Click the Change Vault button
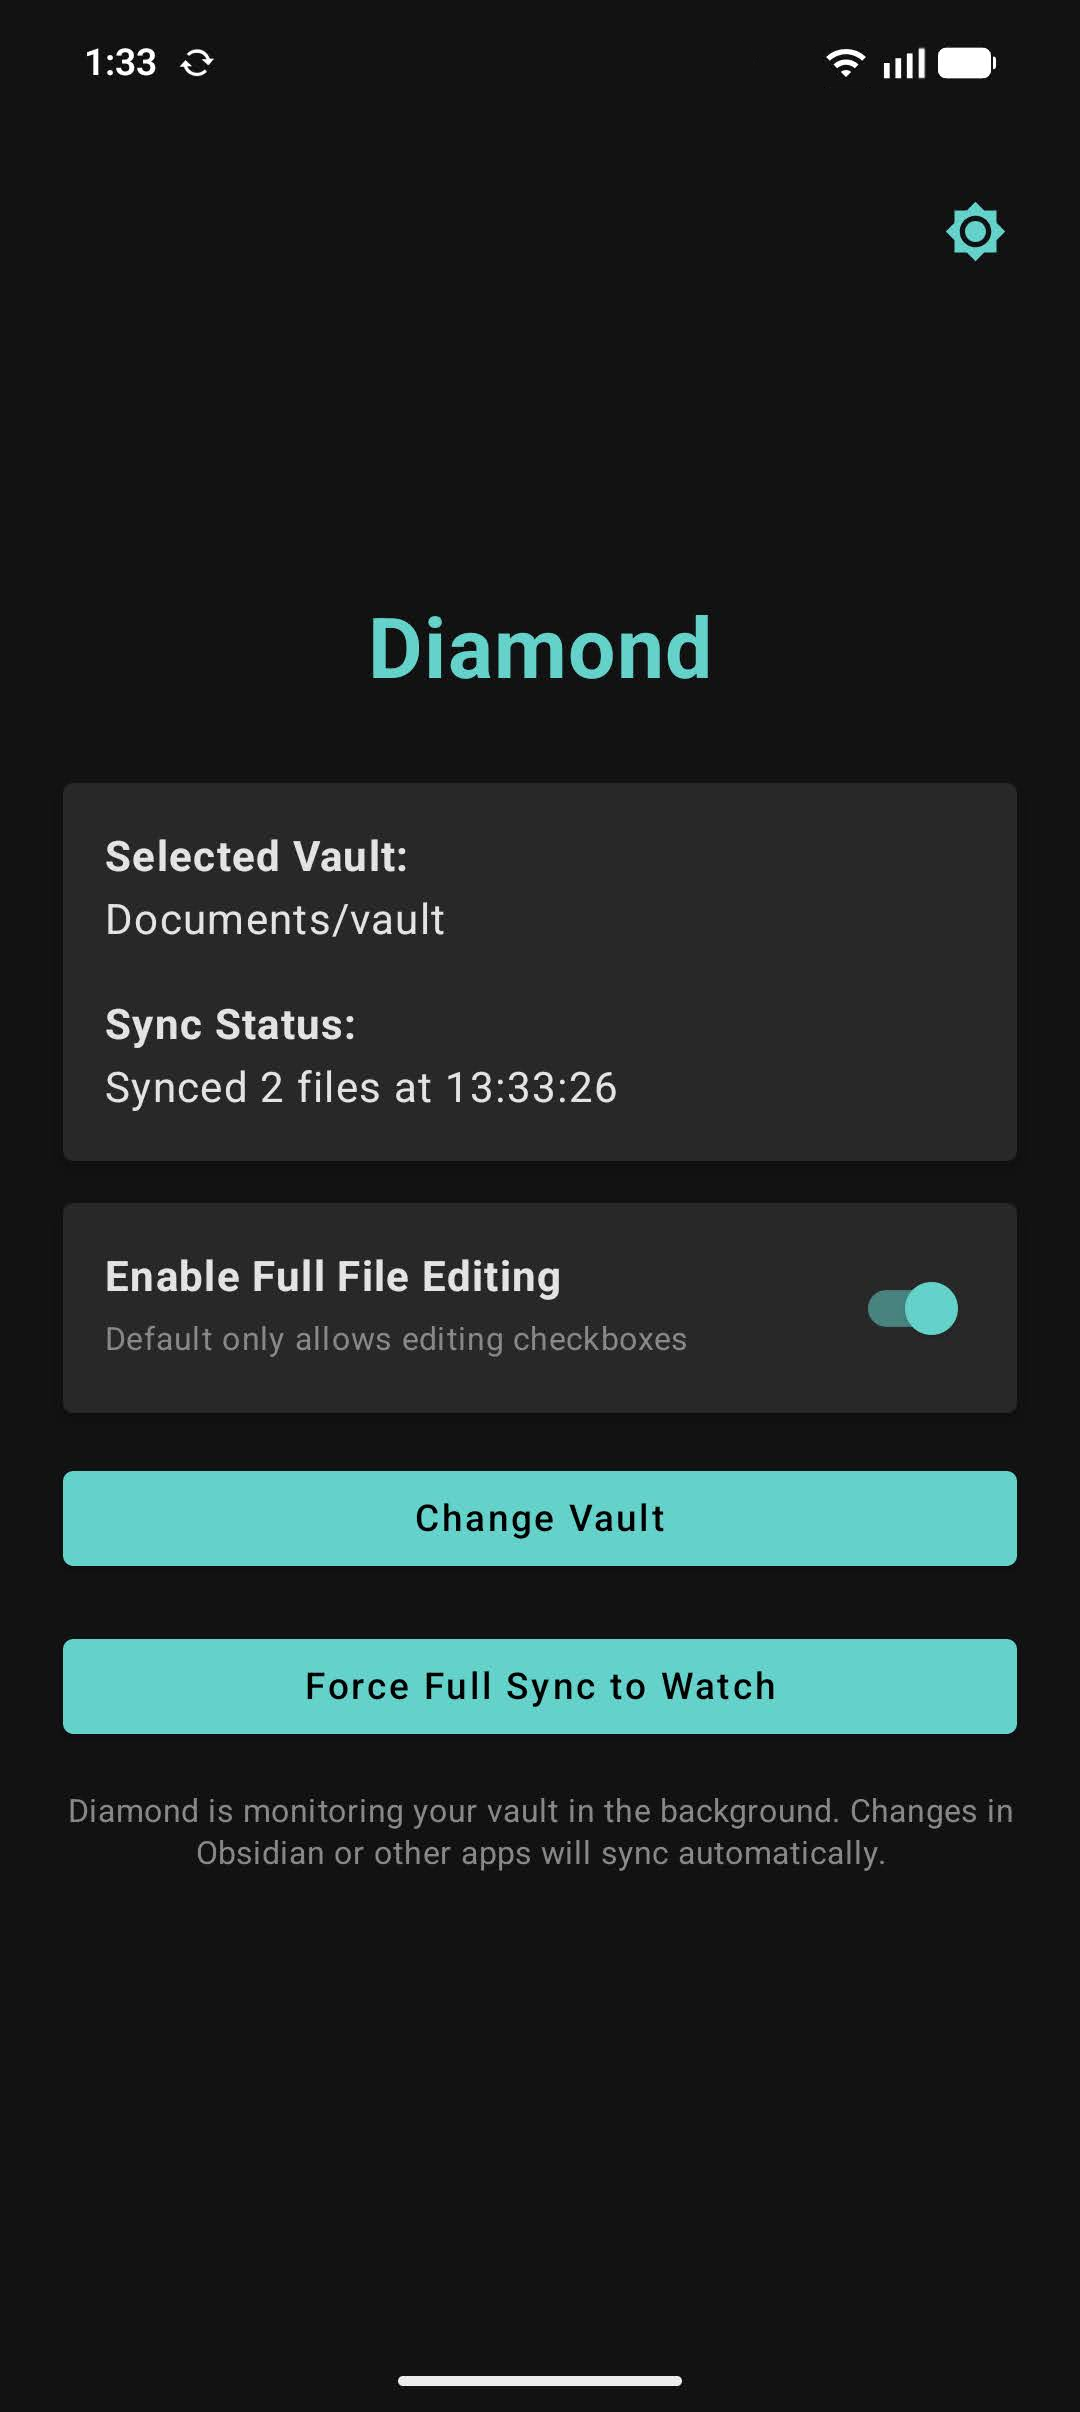1080x2412 pixels. tap(540, 1518)
